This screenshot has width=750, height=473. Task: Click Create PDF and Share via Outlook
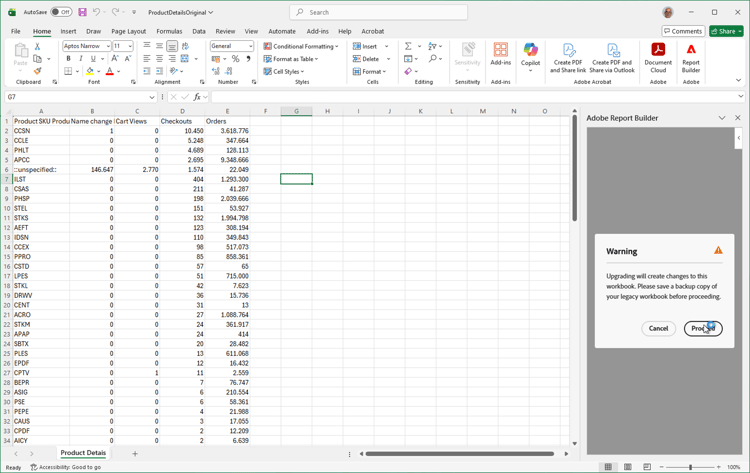[612, 58]
